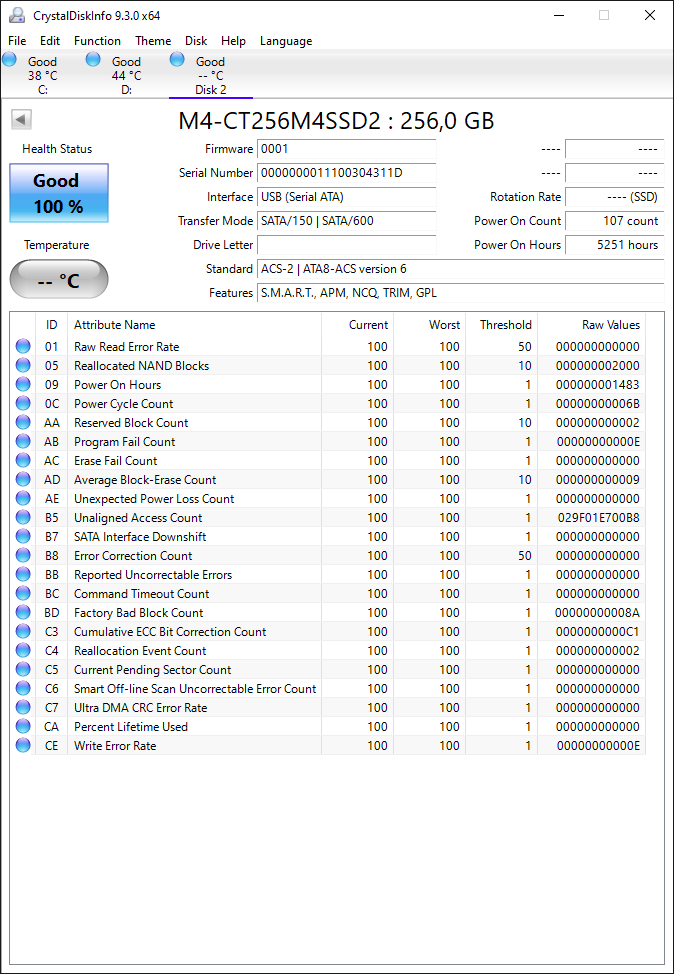The image size is (674, 974).
Task: Click the Transfer Mode field
Action: tap(347, 221)
